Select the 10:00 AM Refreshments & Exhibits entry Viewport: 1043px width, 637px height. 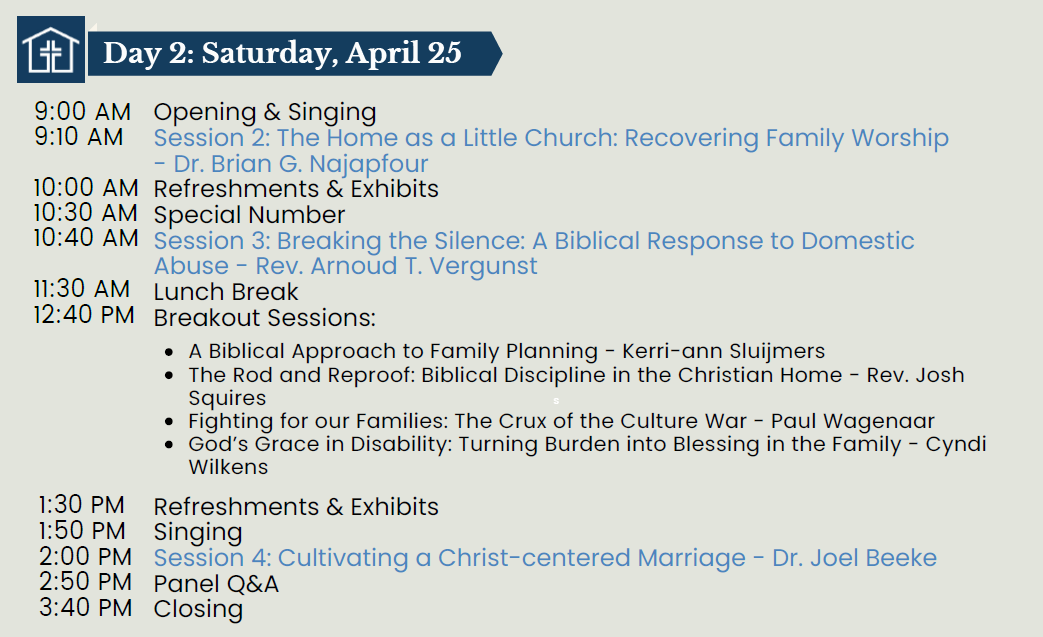click(x=295, y=188)
